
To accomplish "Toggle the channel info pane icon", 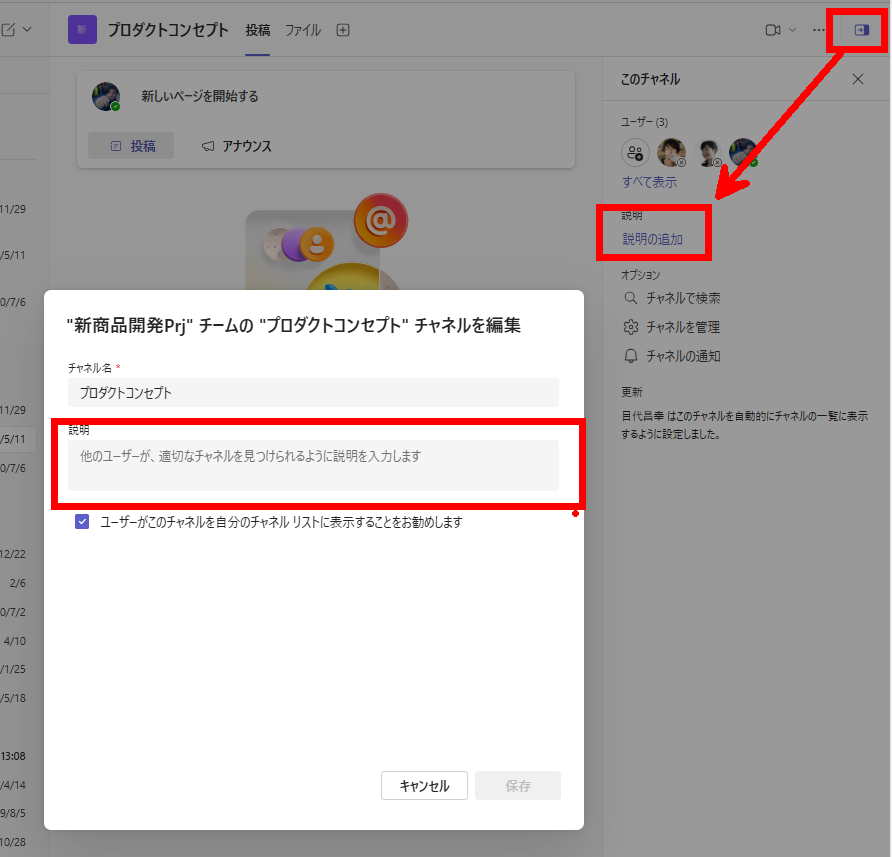I will 862,30.
